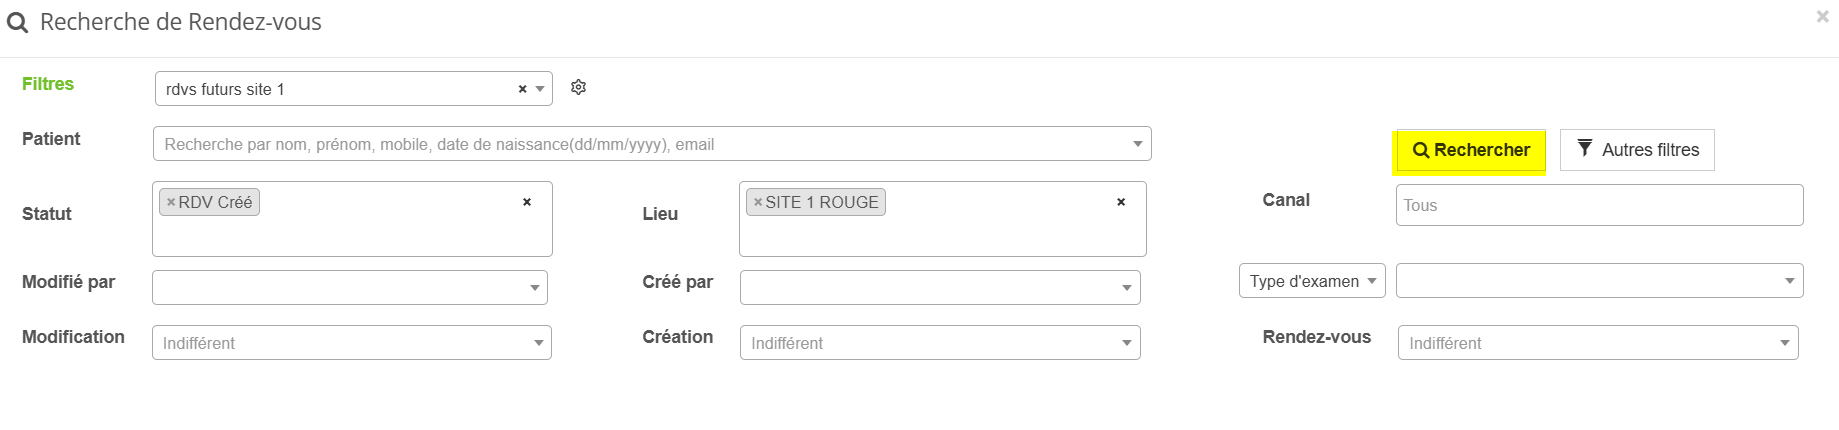Clear the 'rdvs futurs site 1' filter
The width and height of the screenshot is (1839, 430).
pyautogui.click(x=522, y=89)
